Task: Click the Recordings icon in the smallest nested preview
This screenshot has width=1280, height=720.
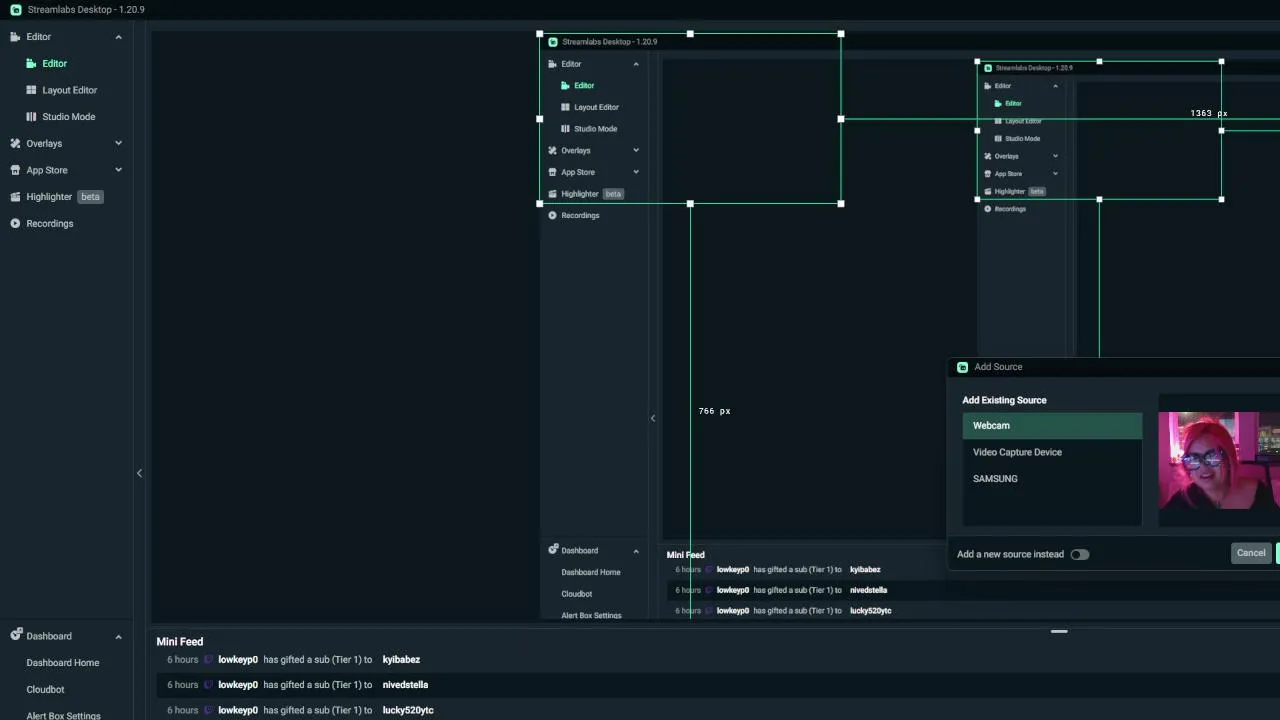Action: (x=987, y=209)
